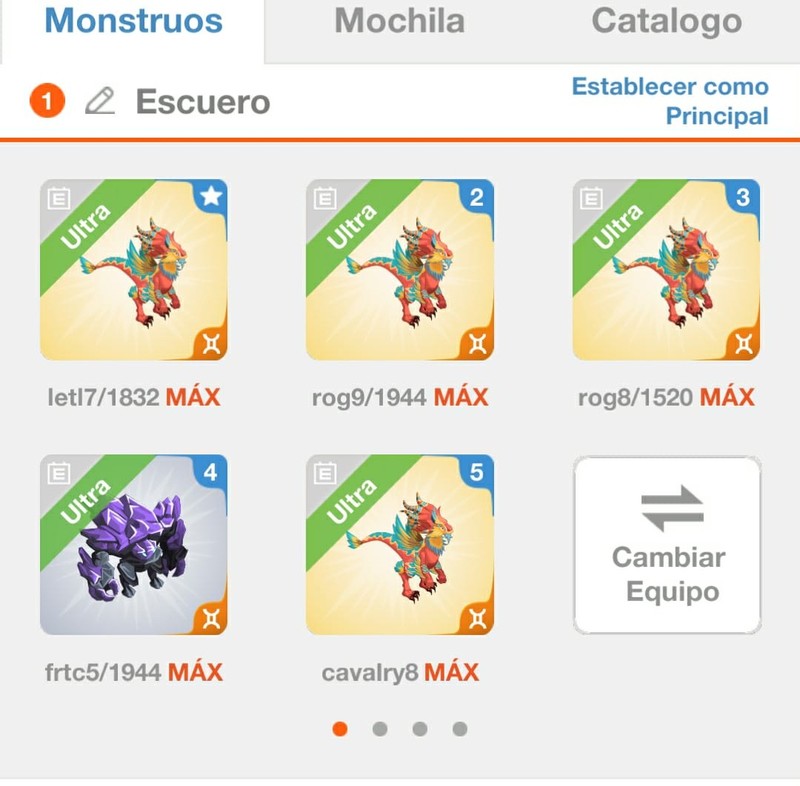
Task: Go to fourth page dot indicator
Action: [460, 729]
